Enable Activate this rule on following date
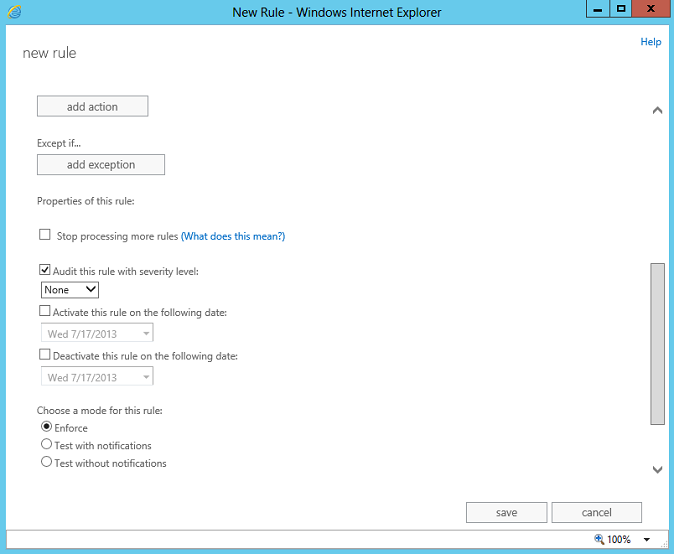 [x=45, y=311]
